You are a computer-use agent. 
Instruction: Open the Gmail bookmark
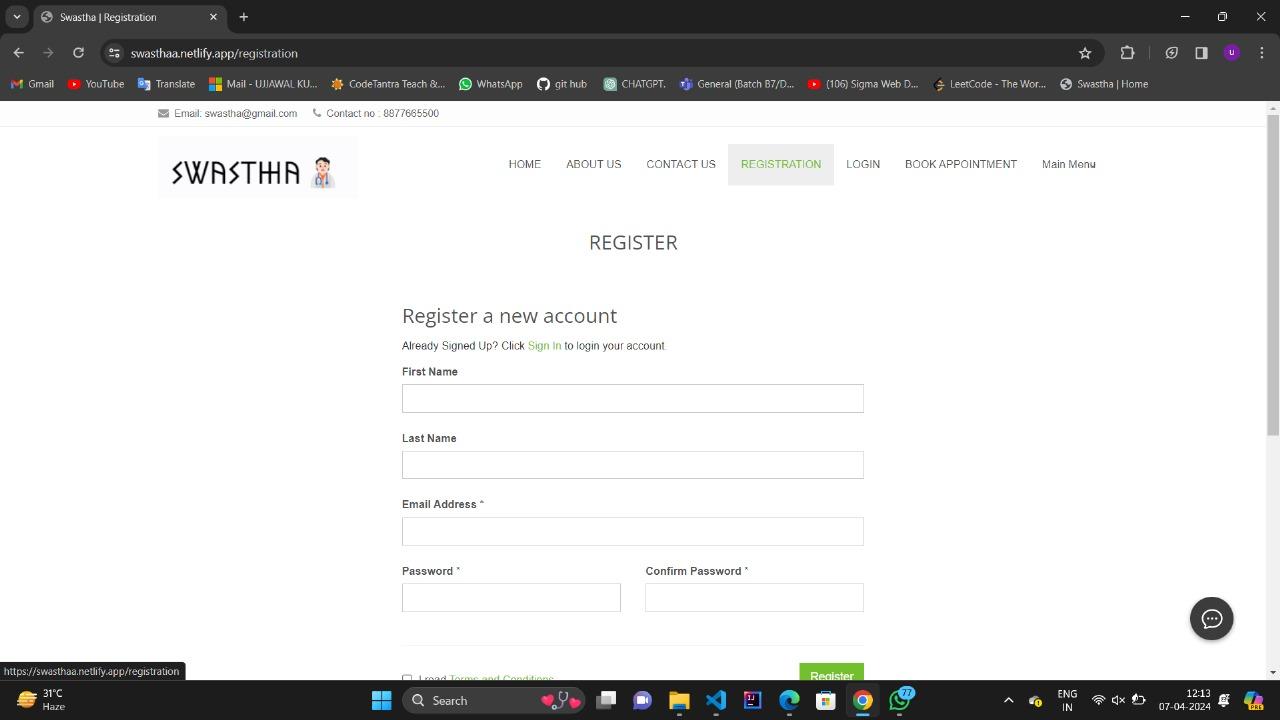point(32,84)
